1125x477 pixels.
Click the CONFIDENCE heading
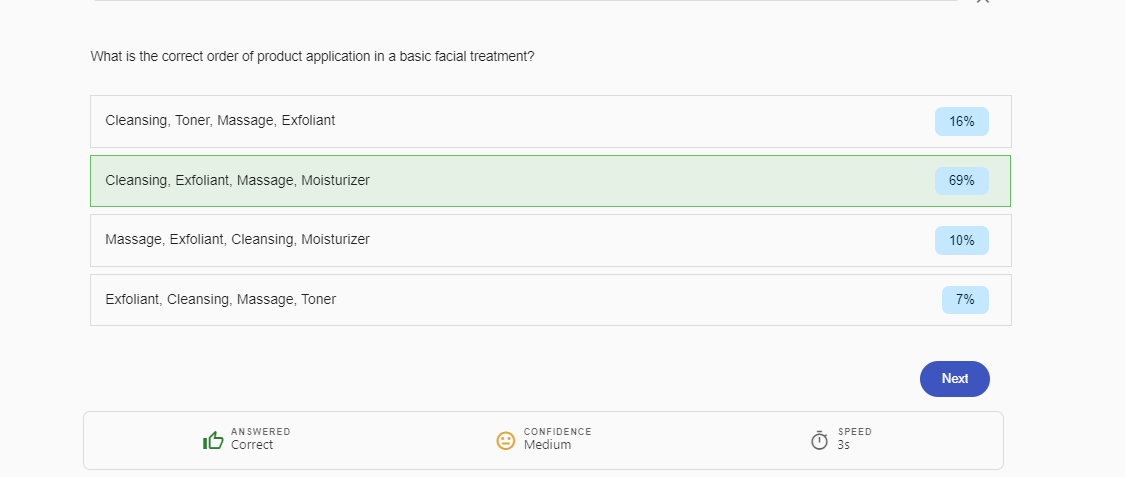tap(558, 432)
